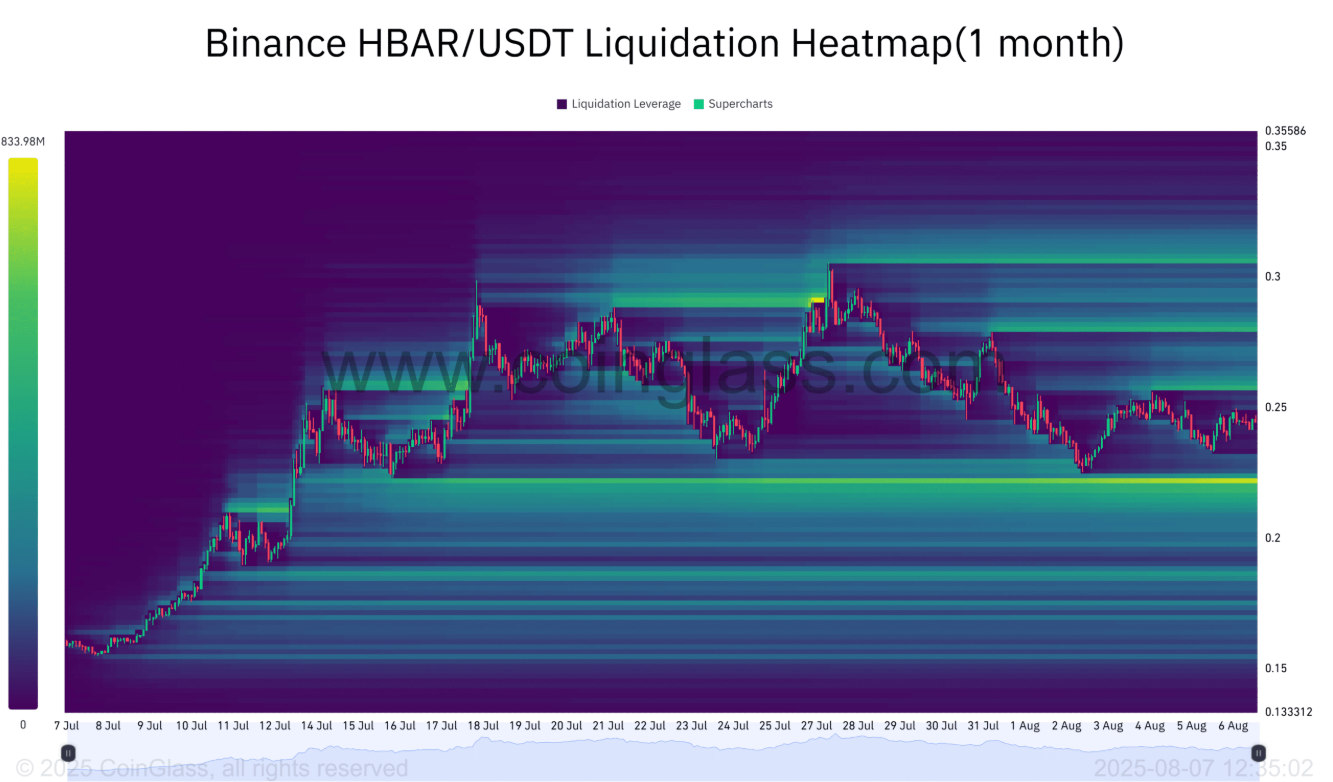Click the 0.35 price axis label
Screen dimensions: 1333x782
1275,146
